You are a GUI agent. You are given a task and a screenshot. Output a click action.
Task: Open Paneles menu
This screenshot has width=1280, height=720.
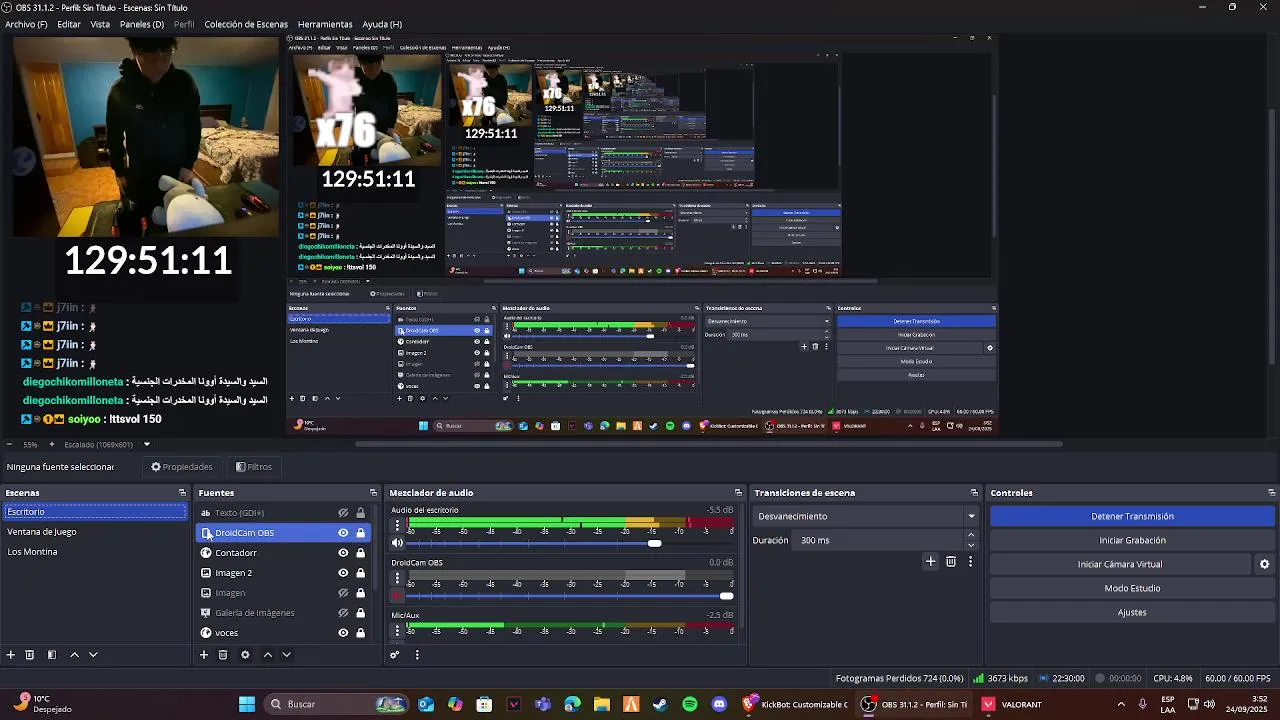click(142, 24)
